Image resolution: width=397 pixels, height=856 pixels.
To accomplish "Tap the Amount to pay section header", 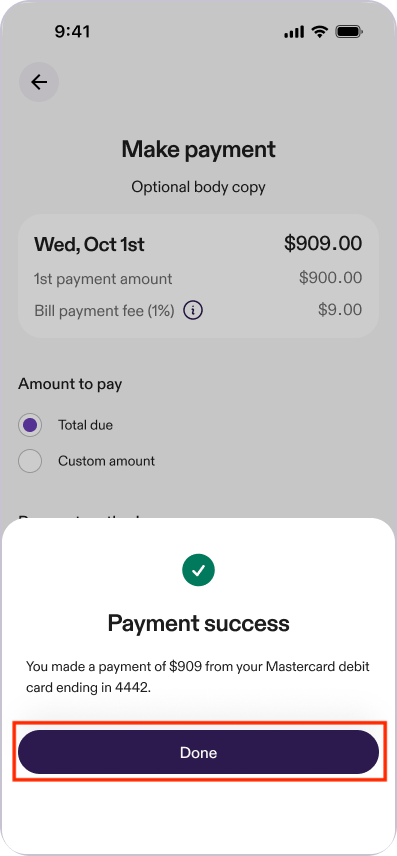I will 70,384.
